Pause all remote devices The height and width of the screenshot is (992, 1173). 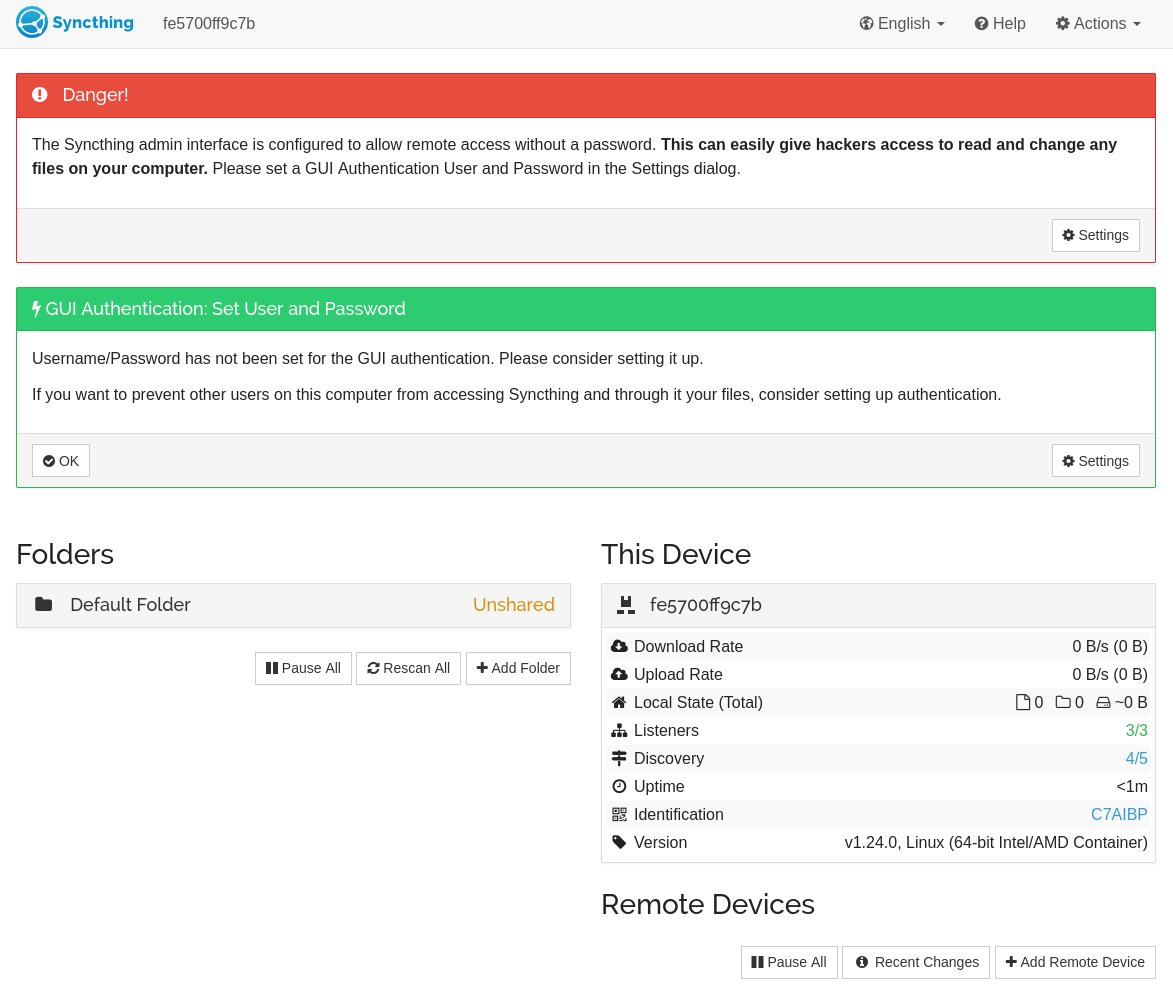tap(789, 962)
